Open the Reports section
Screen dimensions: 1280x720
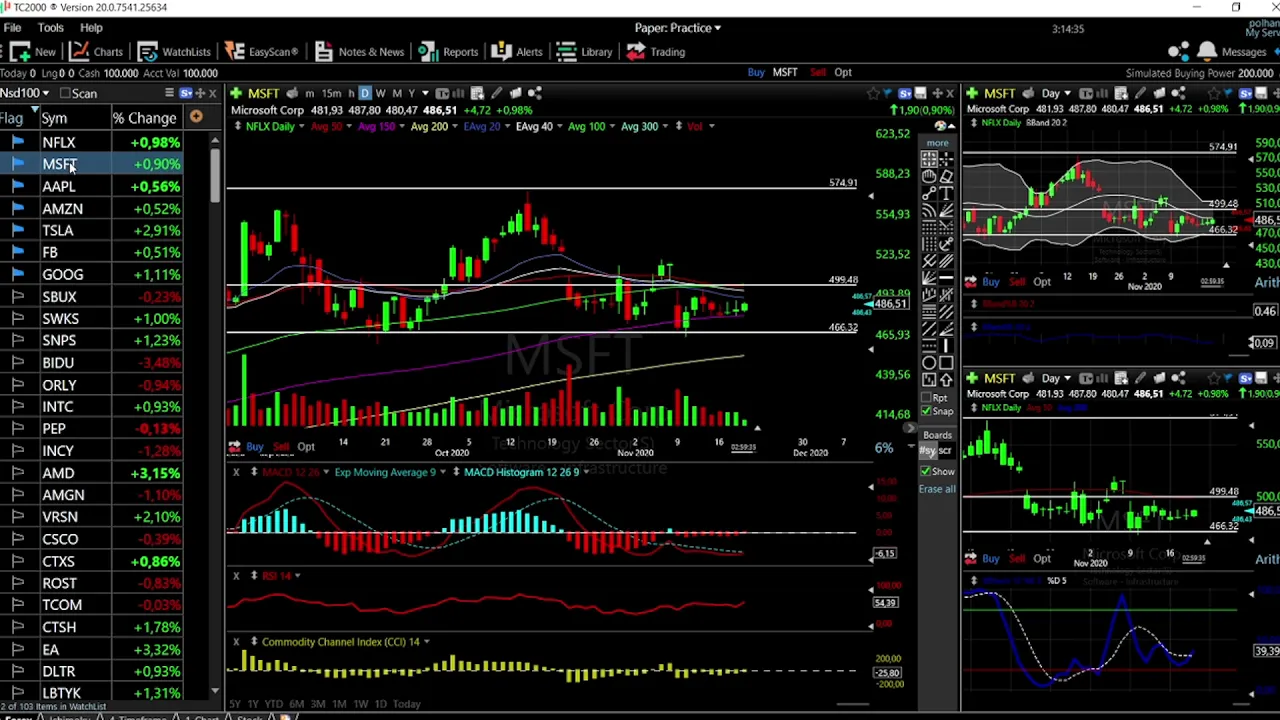click(x=449, y=52)
